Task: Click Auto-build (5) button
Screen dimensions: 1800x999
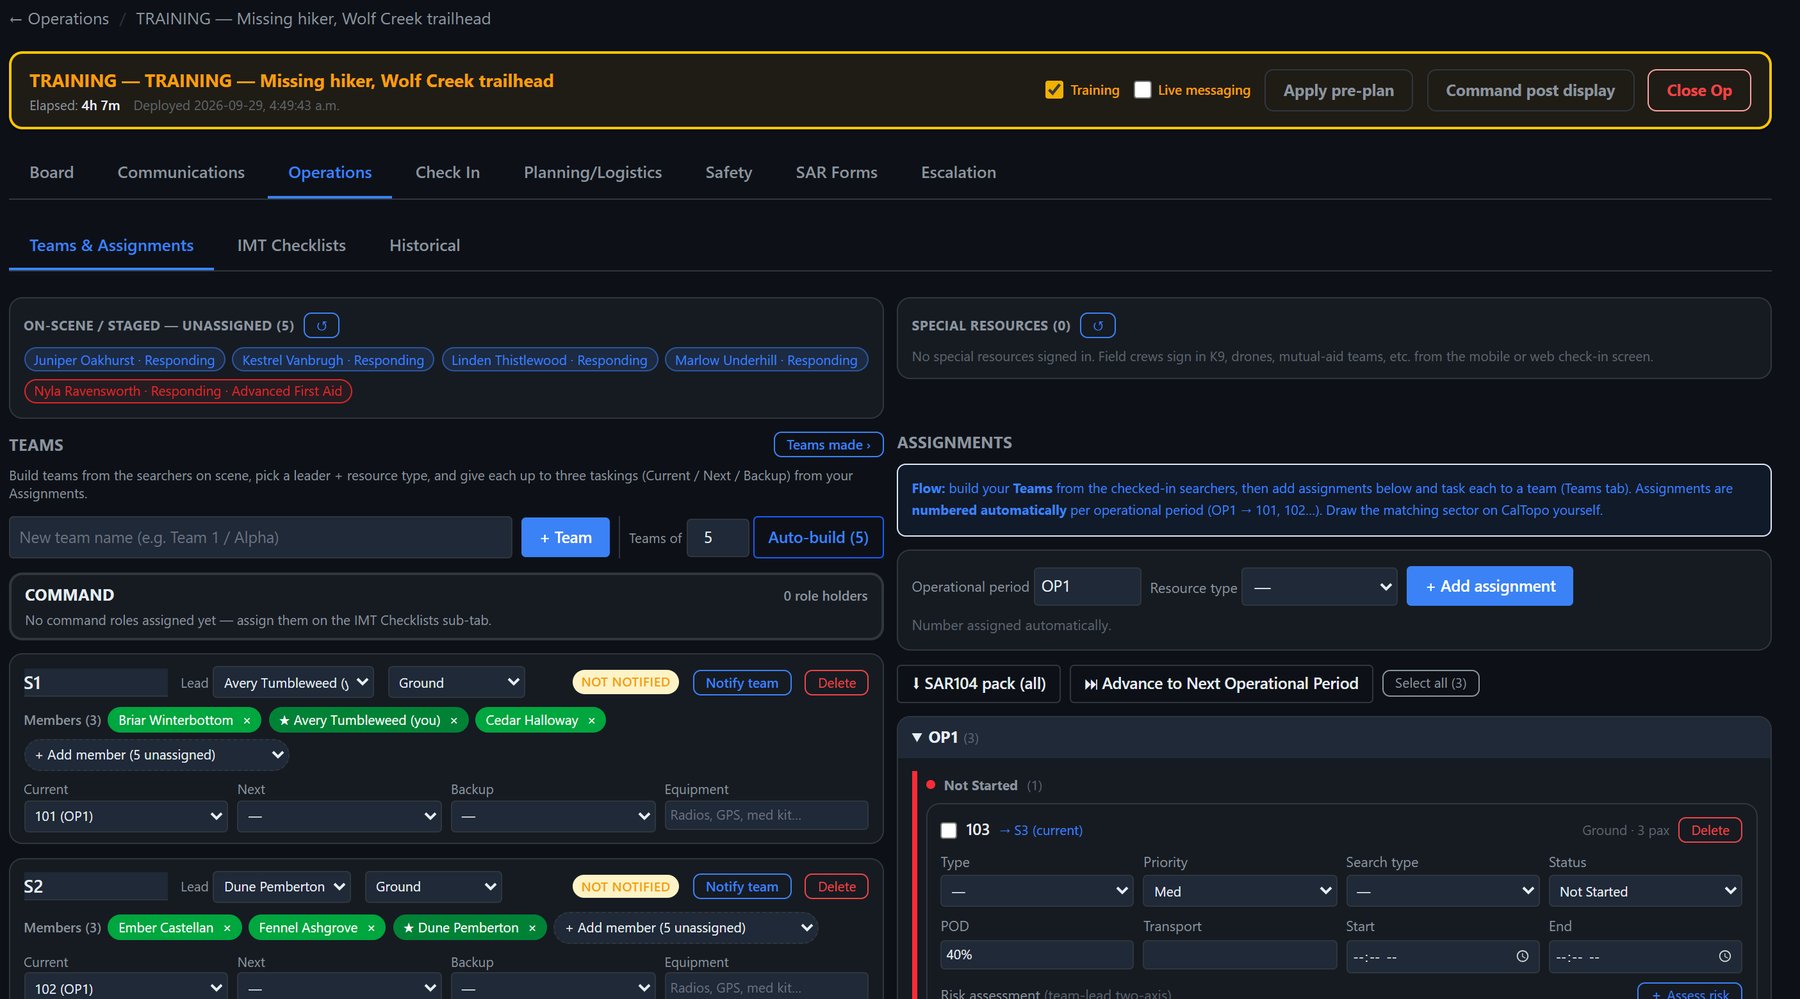Action: click(x=818, y=537)
